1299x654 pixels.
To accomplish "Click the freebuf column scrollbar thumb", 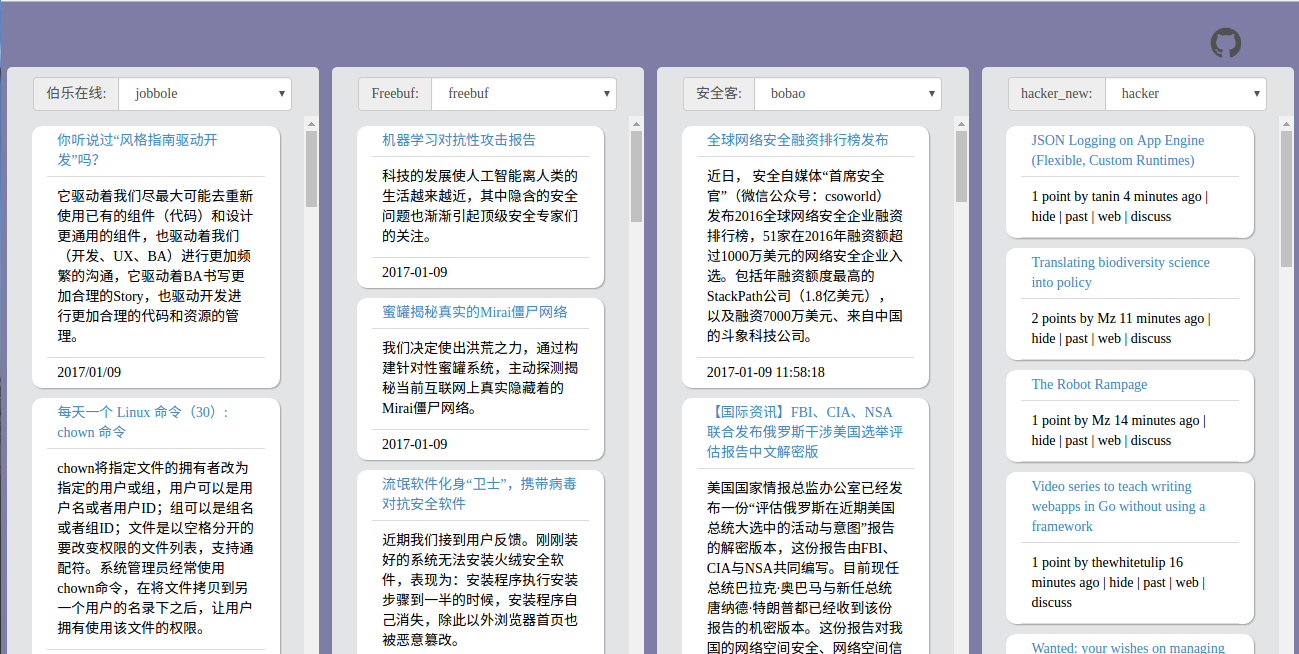I will (636, 176).
